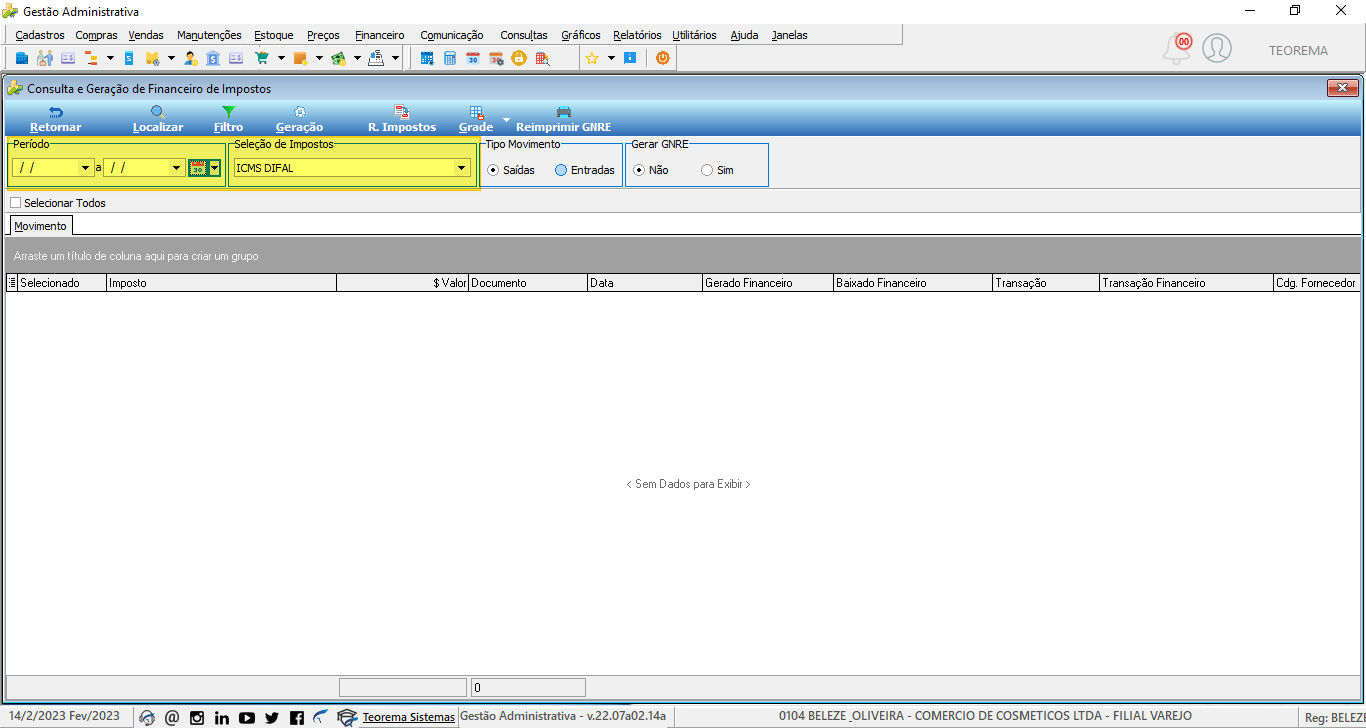Click the green shopping cart toolbar icon
This screenshot has width=1366, height=728.
tap(262, 58)
